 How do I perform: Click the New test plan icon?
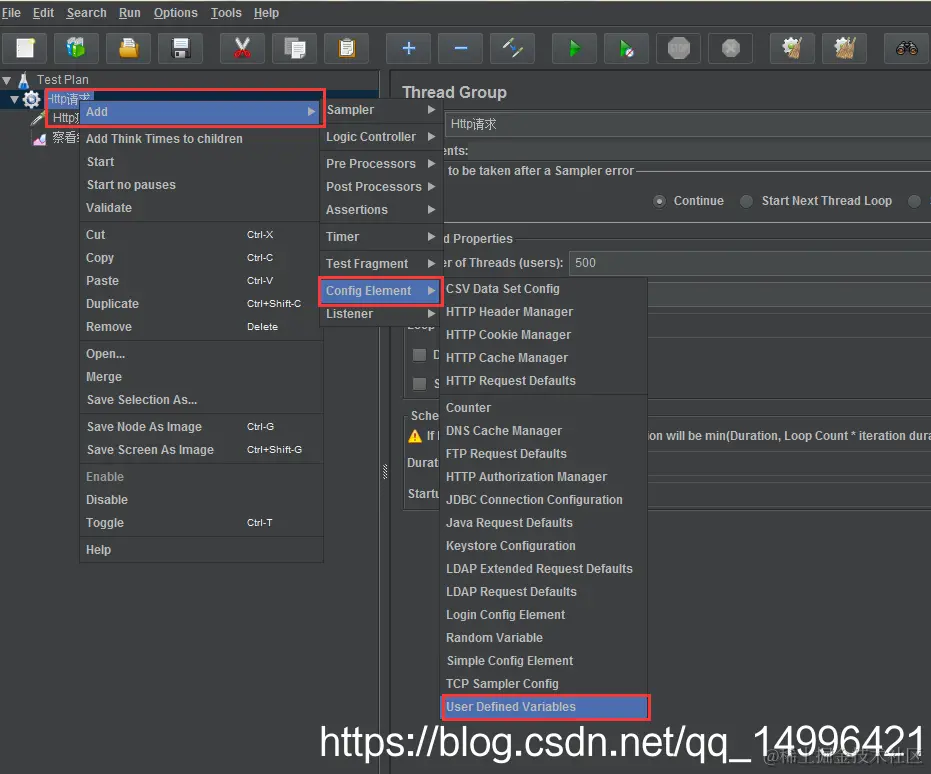tap(25, 48)
